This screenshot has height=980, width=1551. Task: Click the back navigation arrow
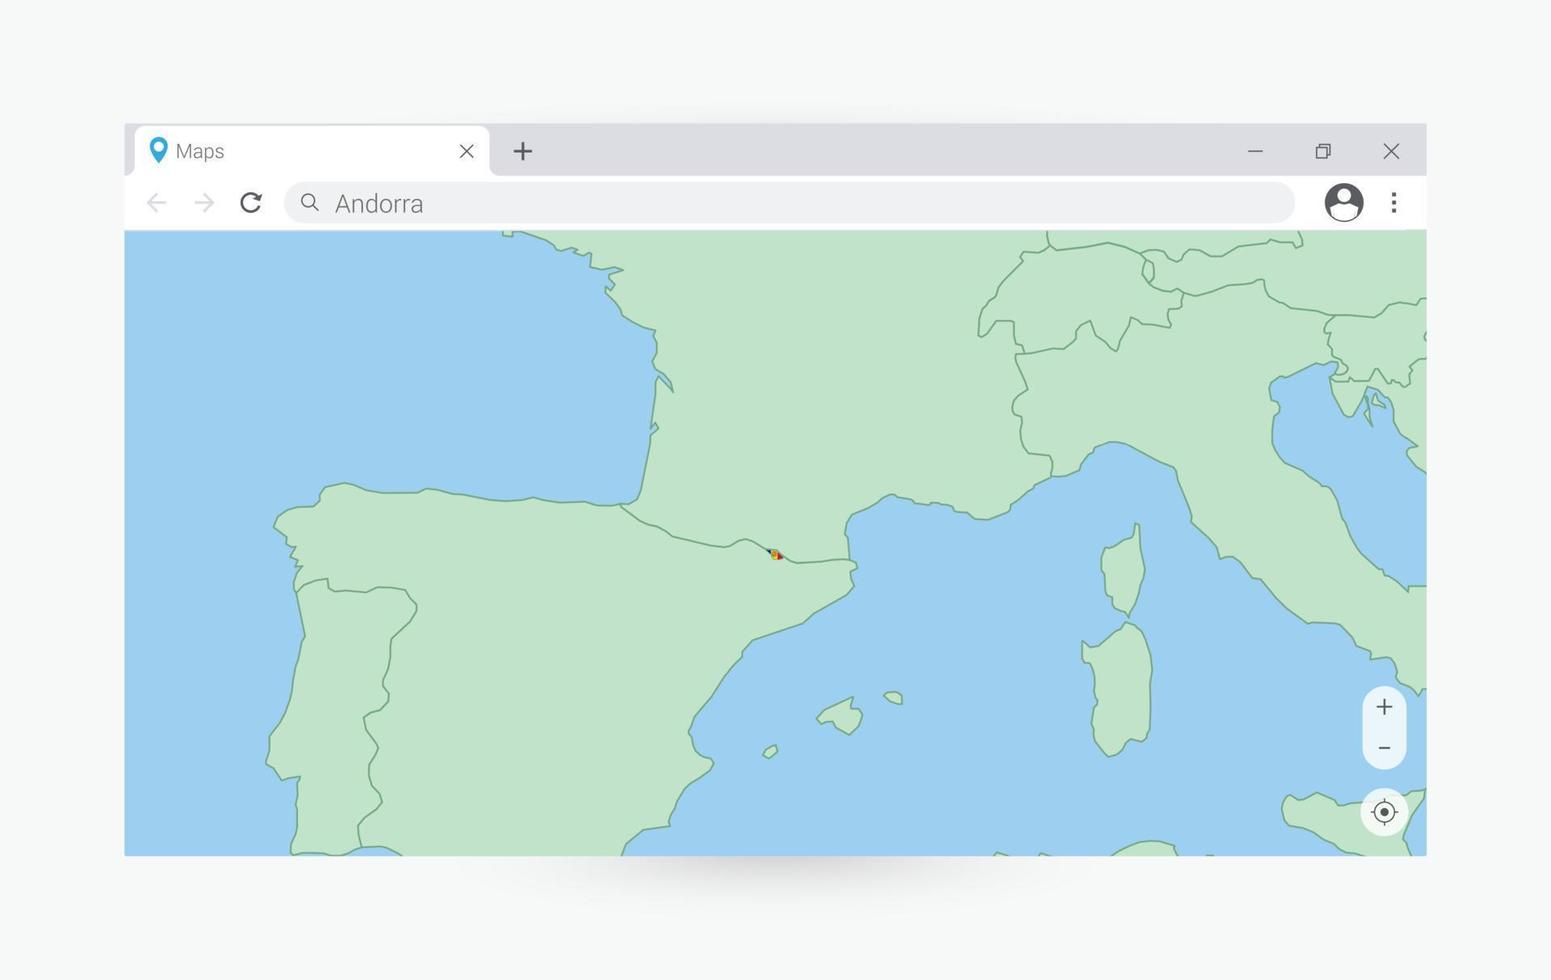(x=156, y=203)
